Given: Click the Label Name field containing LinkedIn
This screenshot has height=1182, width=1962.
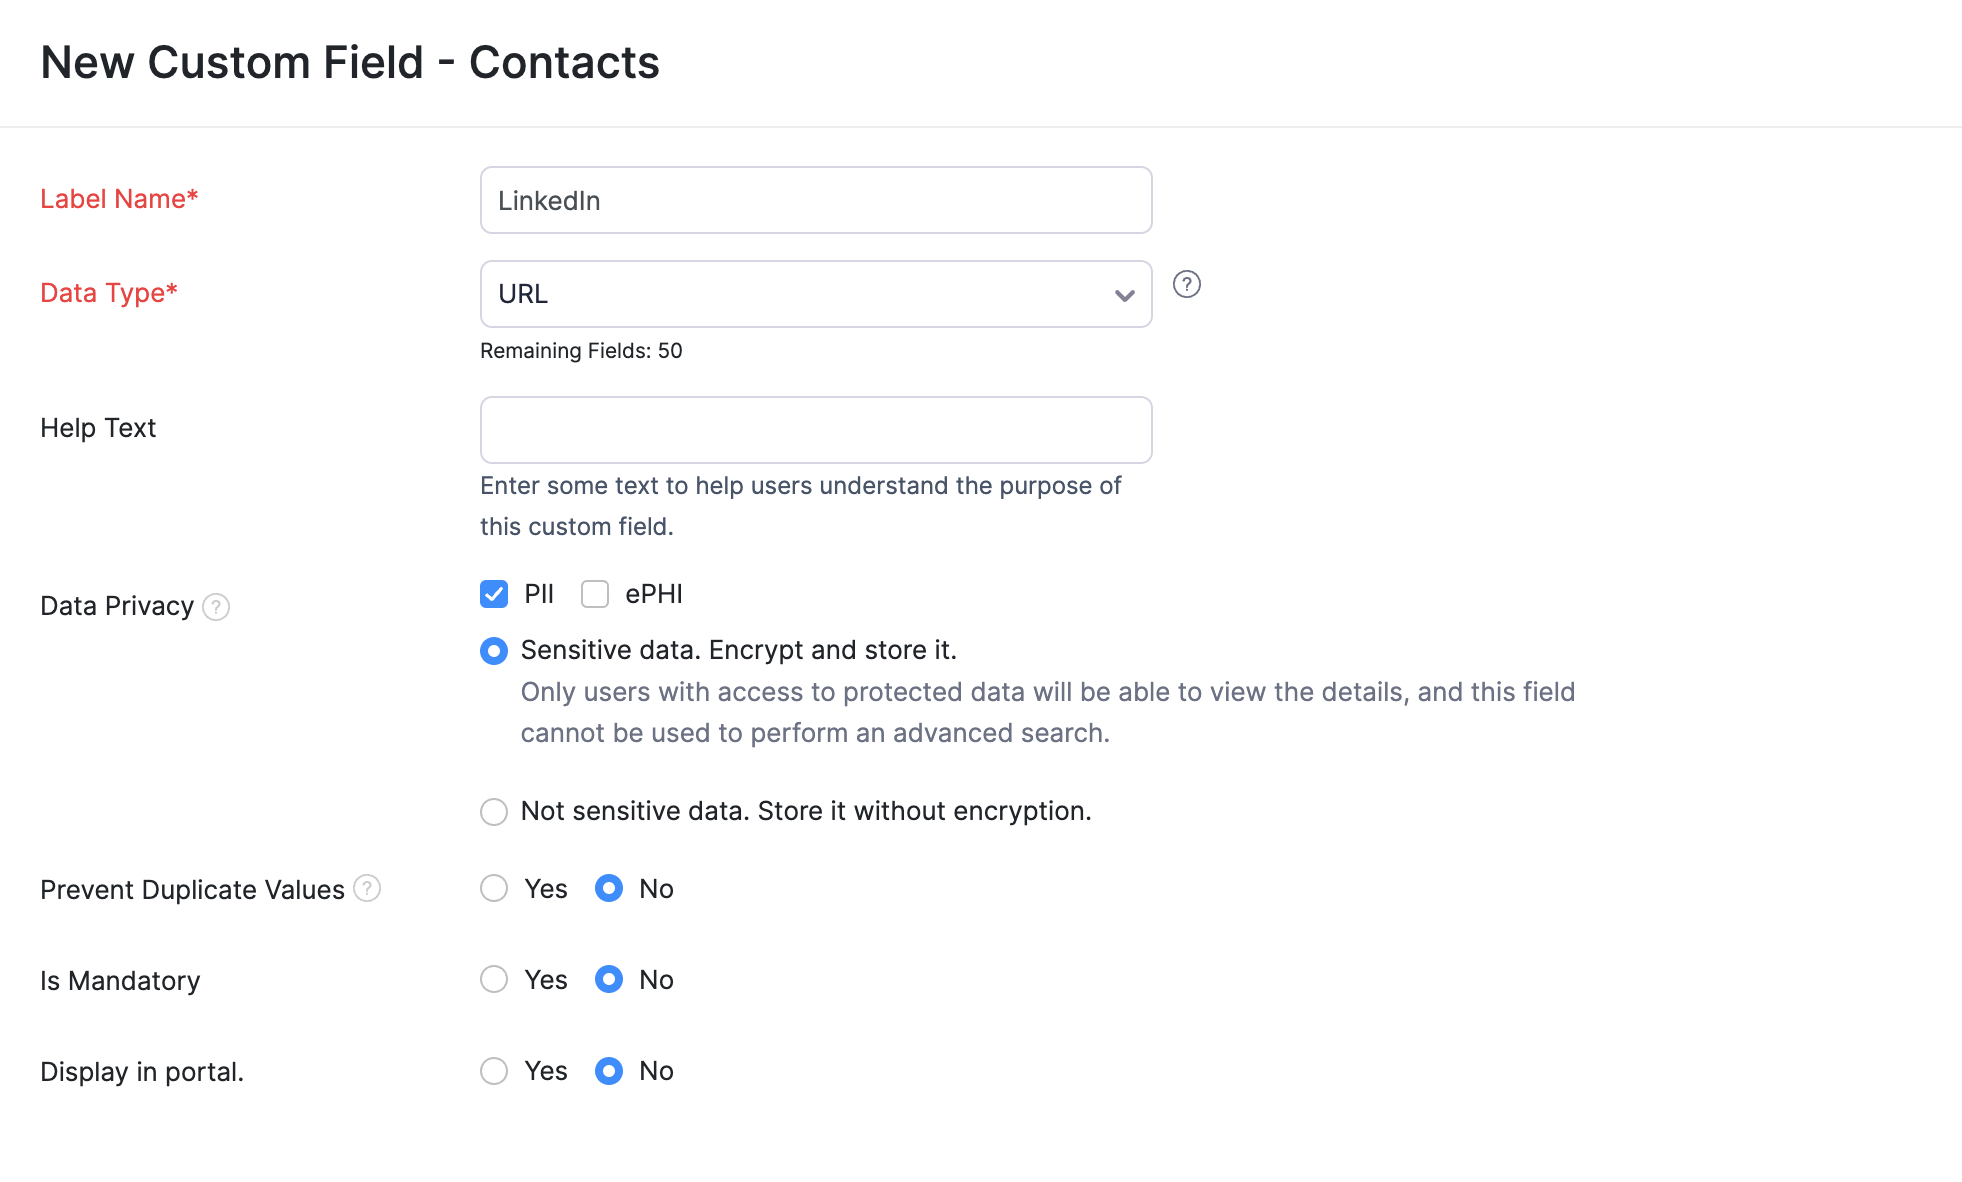Looking at the screenshot, I should (815, 200).
